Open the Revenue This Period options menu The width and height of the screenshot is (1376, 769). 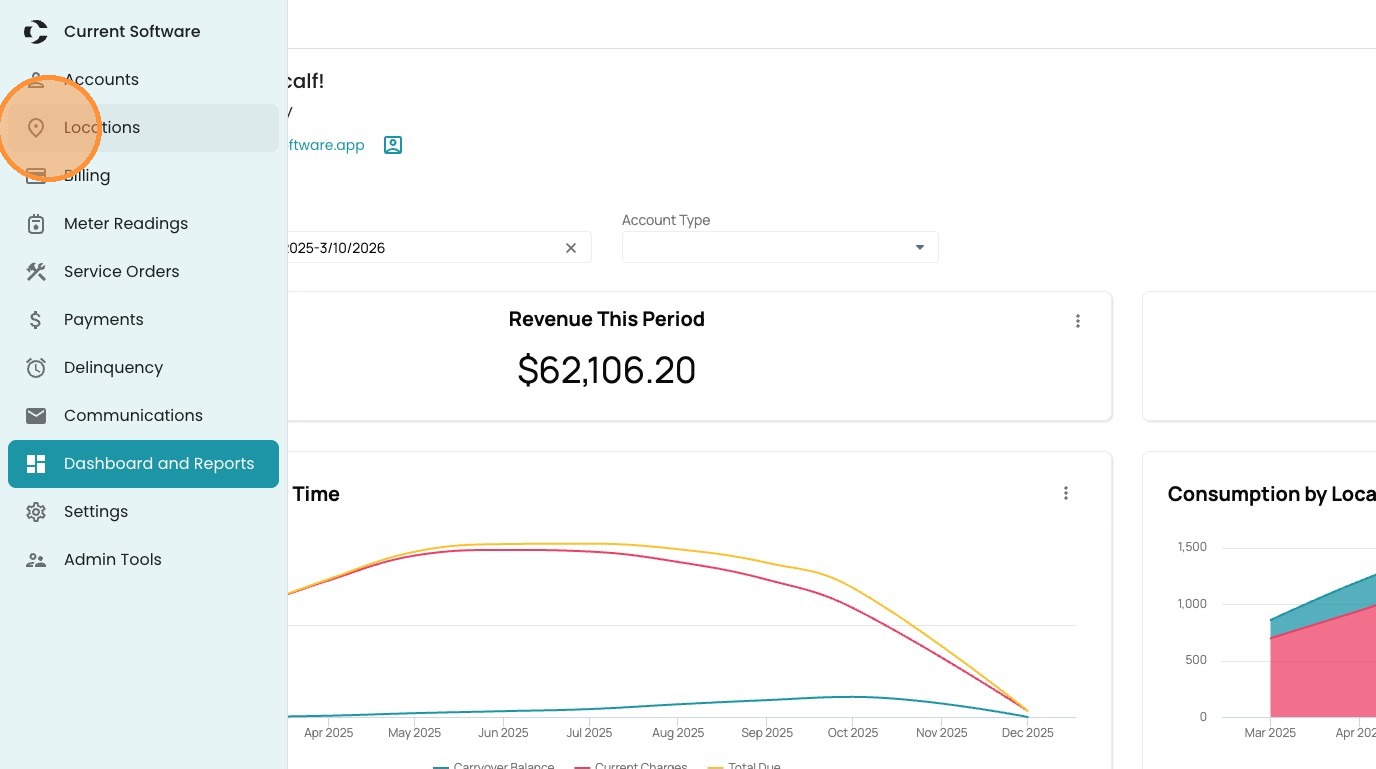pyautogui.click(x=1078, y=321)
